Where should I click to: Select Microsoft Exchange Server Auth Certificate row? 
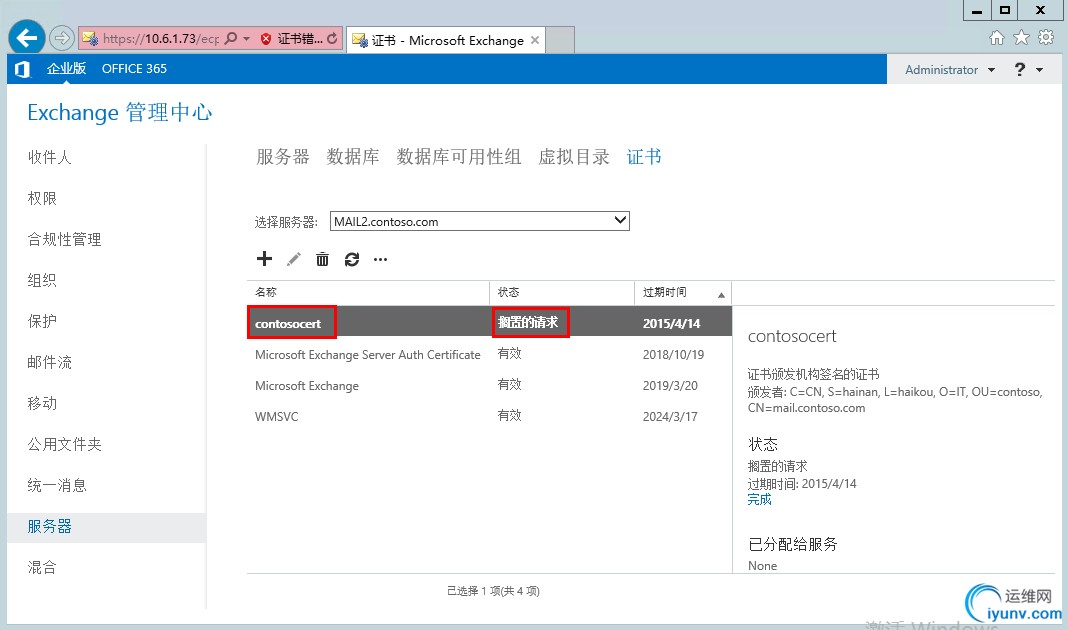489,354
